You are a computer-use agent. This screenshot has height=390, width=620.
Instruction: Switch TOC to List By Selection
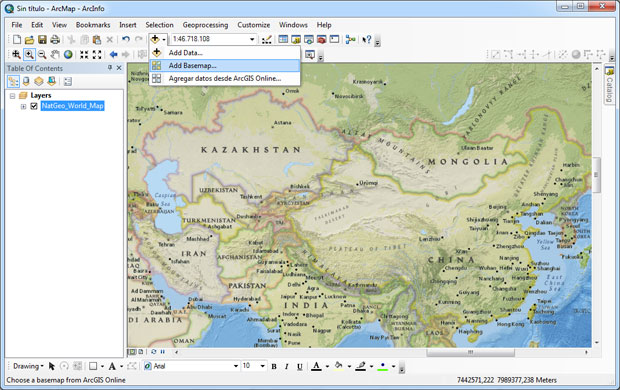coord(51,81)
